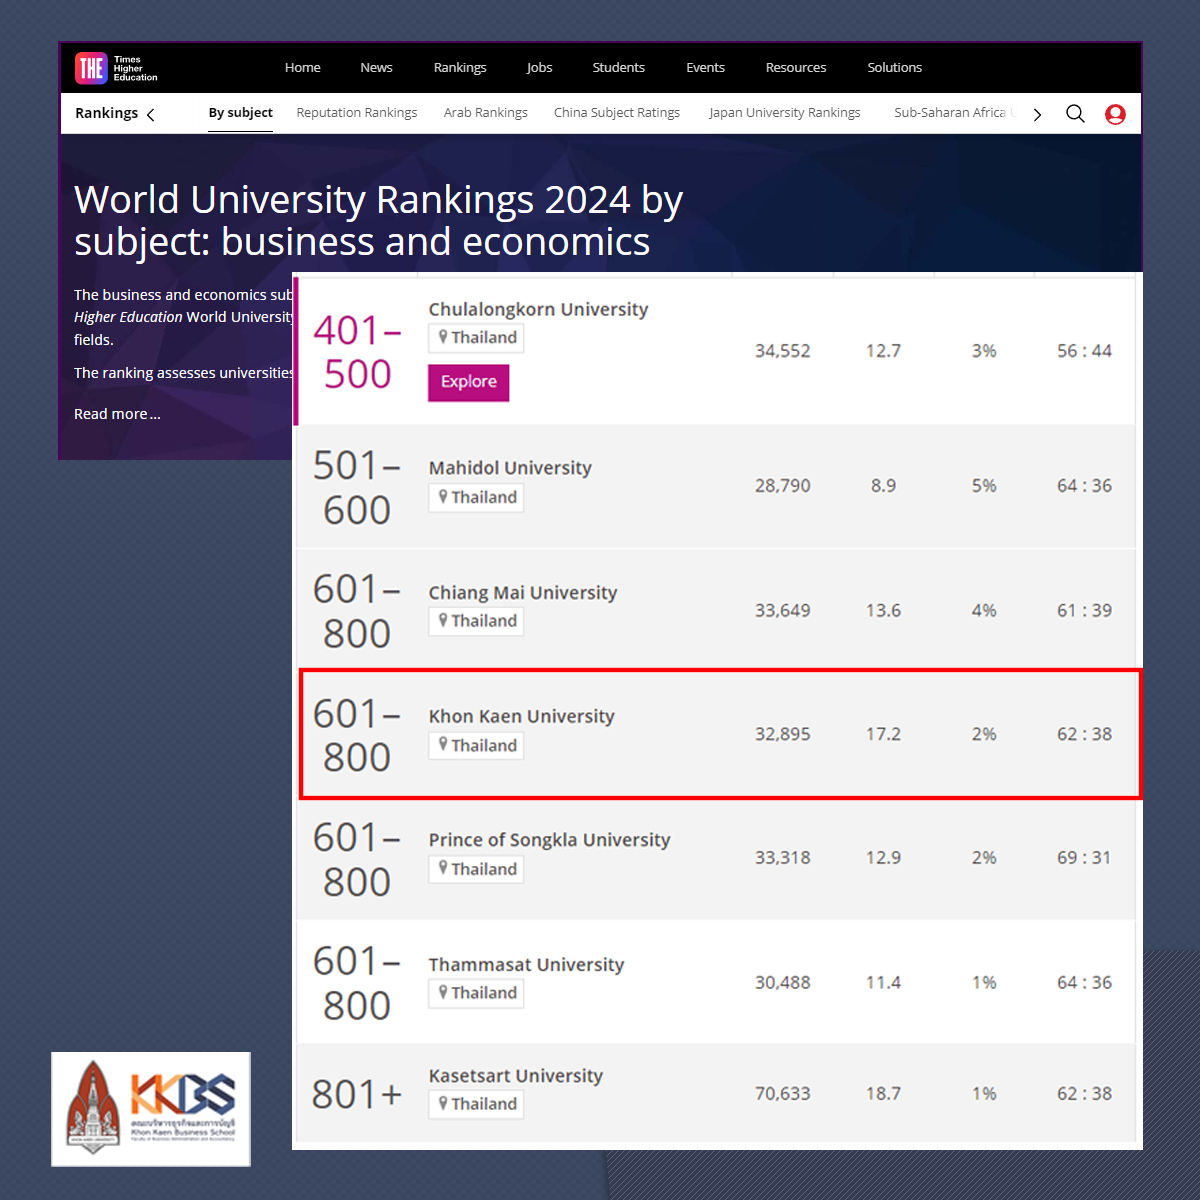Open the News menu item
Screen dimensions: 1200x1200
pyautogui.click(x=376, y=67)
